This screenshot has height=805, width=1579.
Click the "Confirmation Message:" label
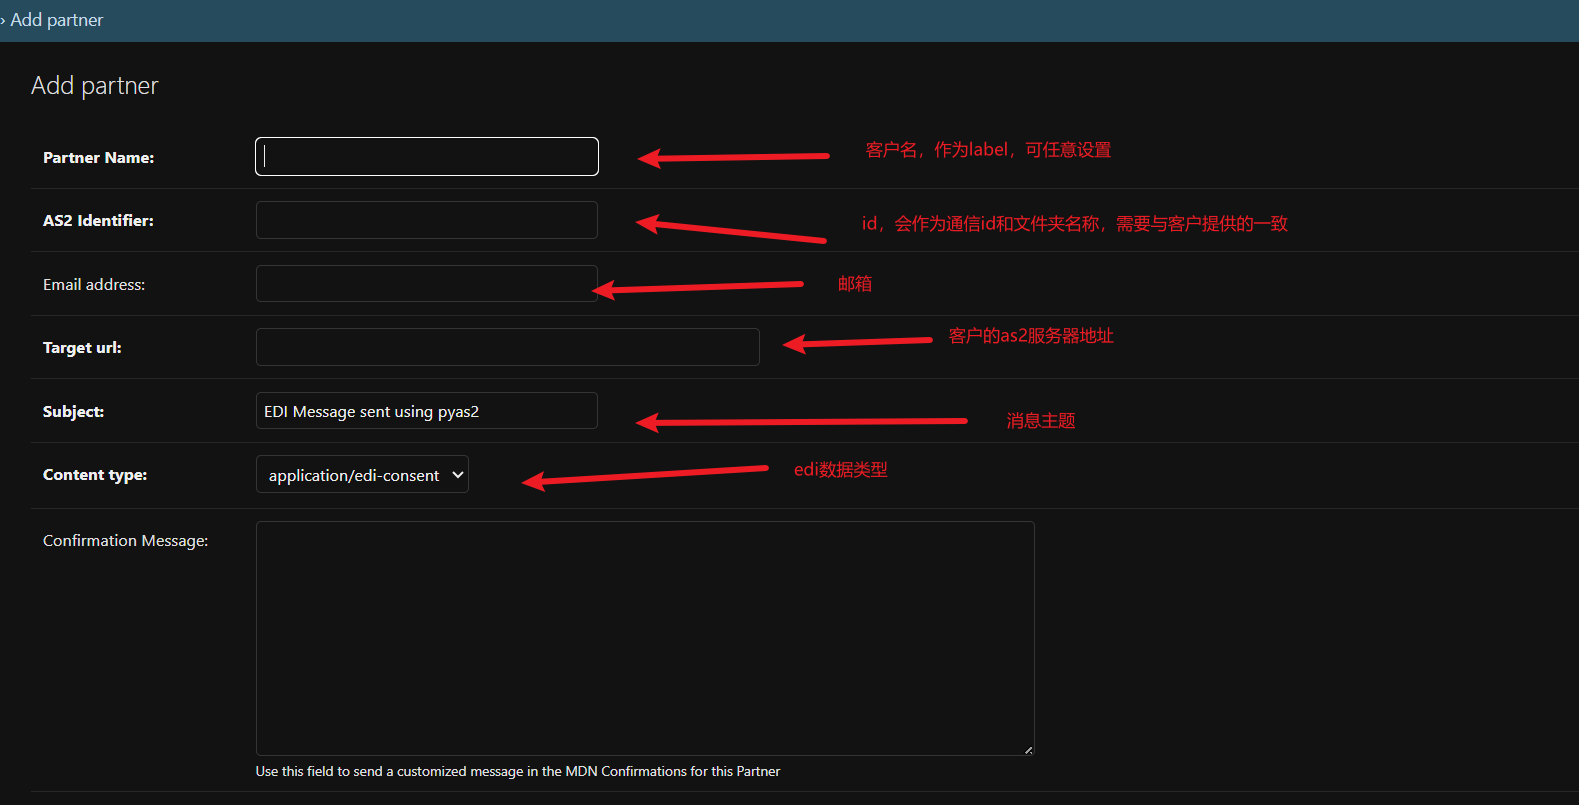point(125,541)
